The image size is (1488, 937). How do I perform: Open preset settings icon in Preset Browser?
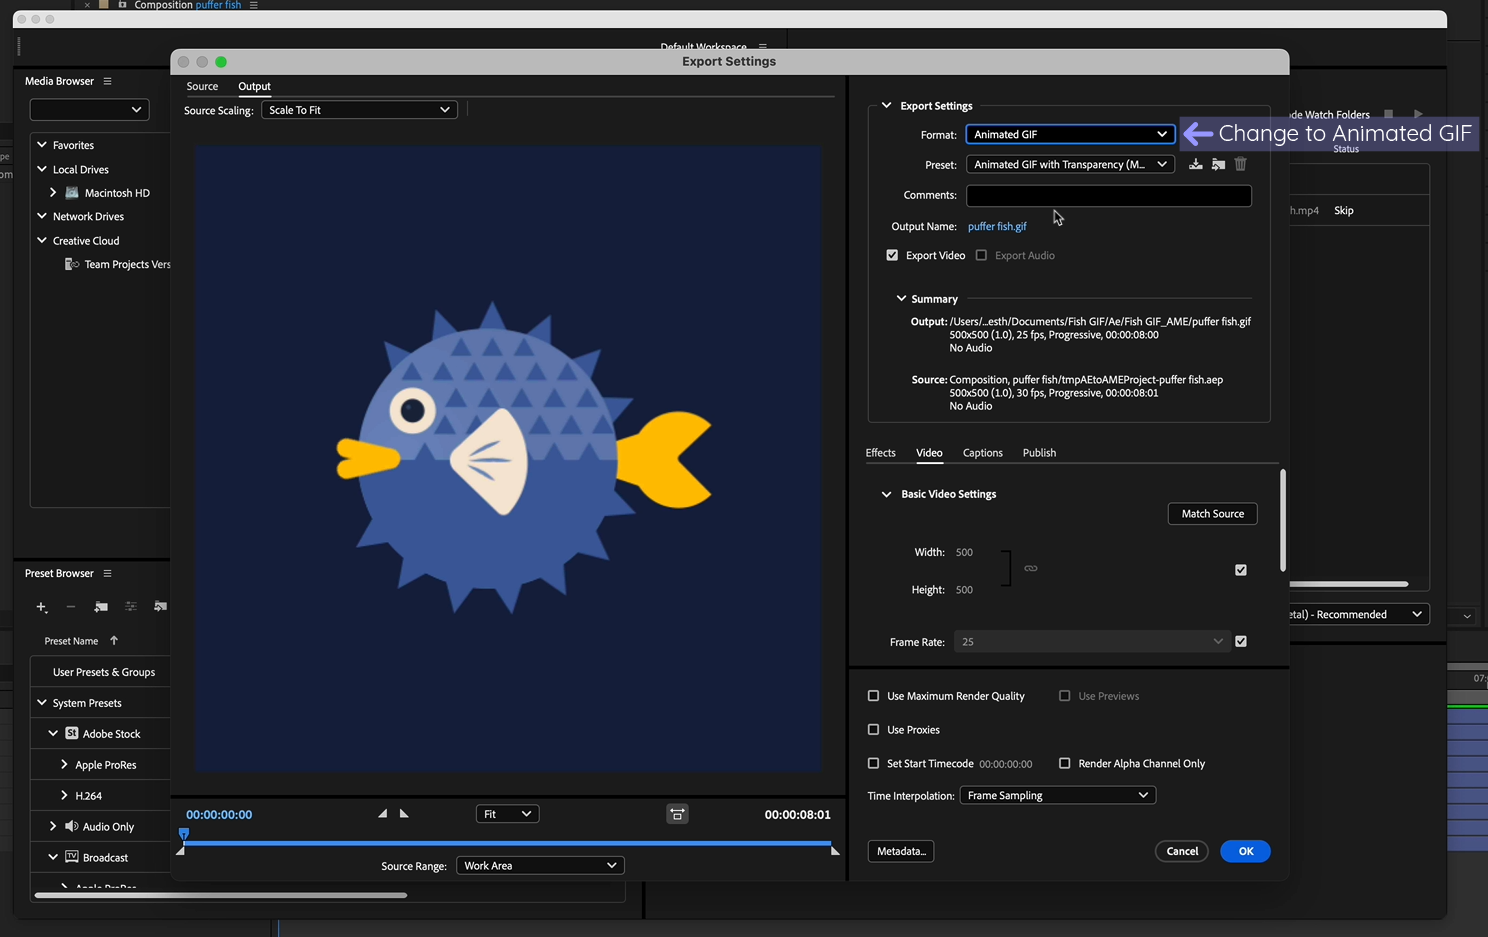coord(130,607)
